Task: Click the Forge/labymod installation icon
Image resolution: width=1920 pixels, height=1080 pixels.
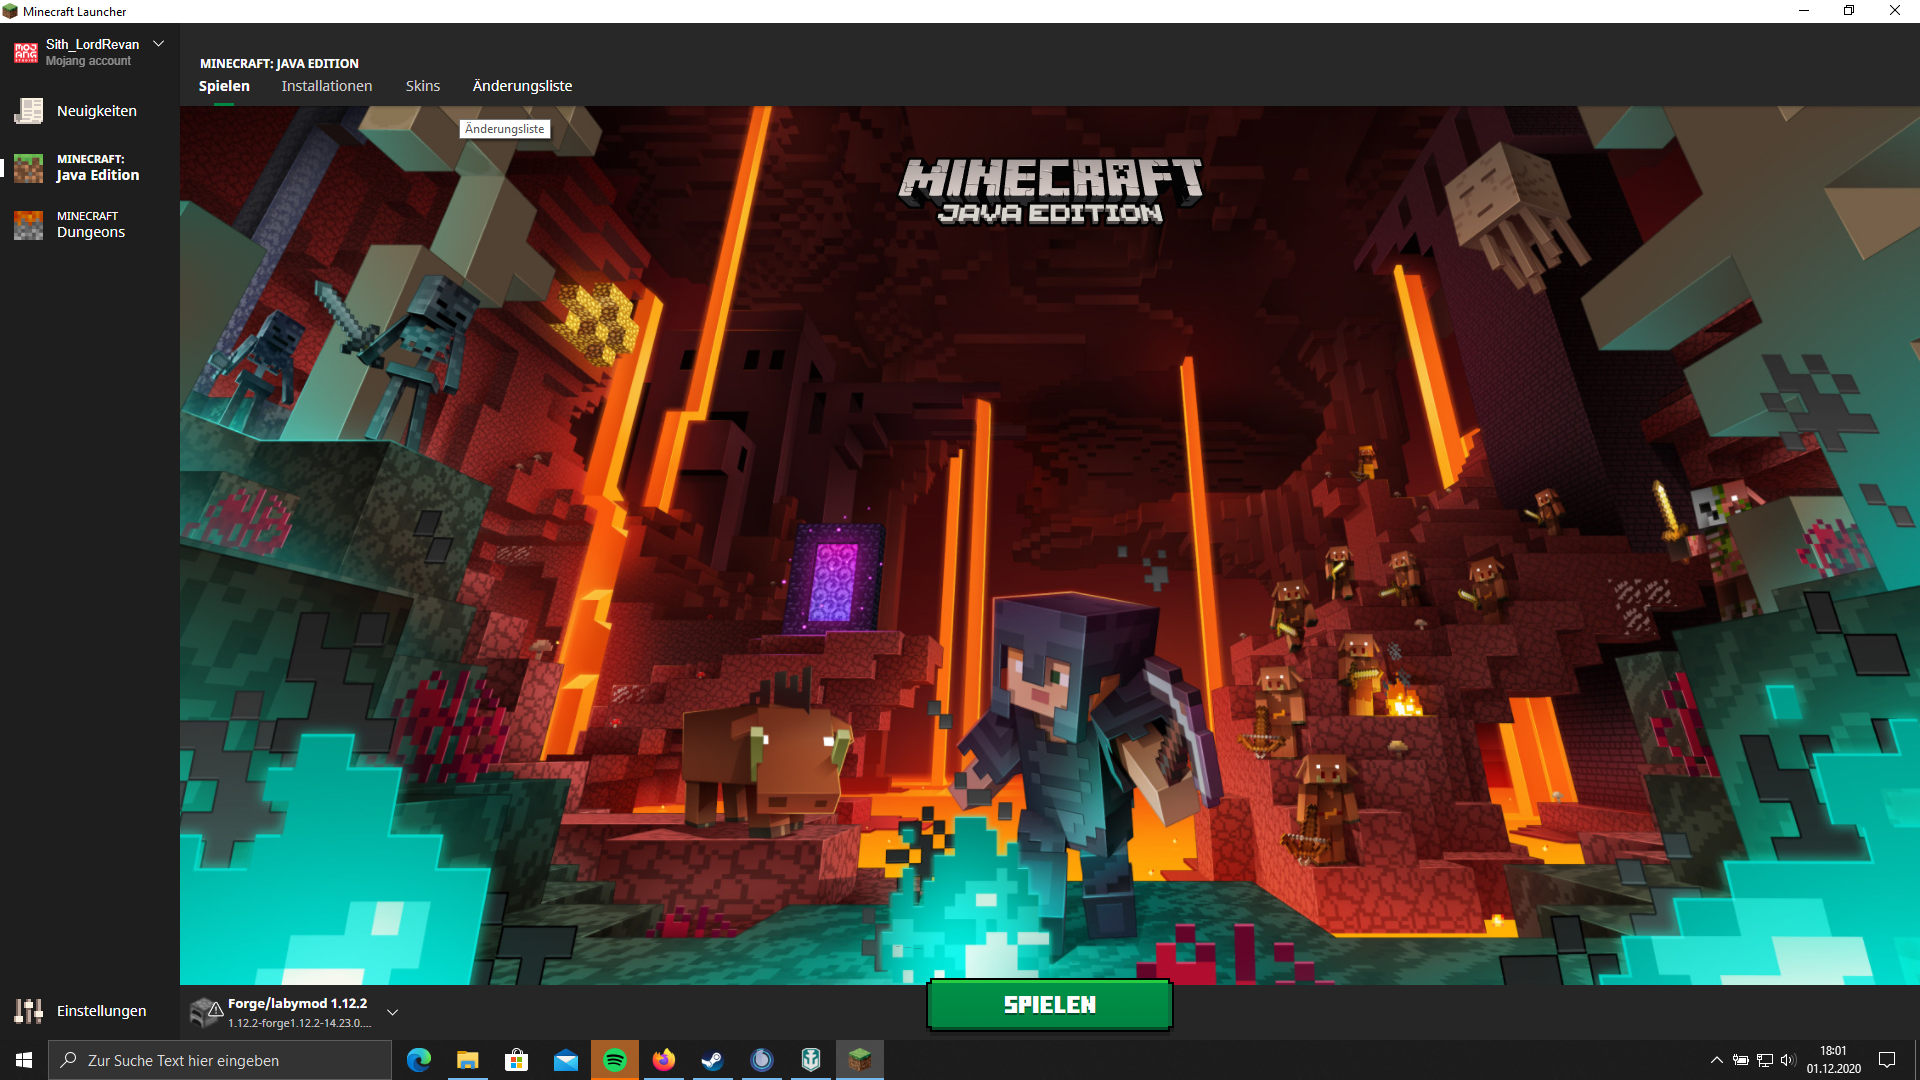Action: (x=206, y=1012)
